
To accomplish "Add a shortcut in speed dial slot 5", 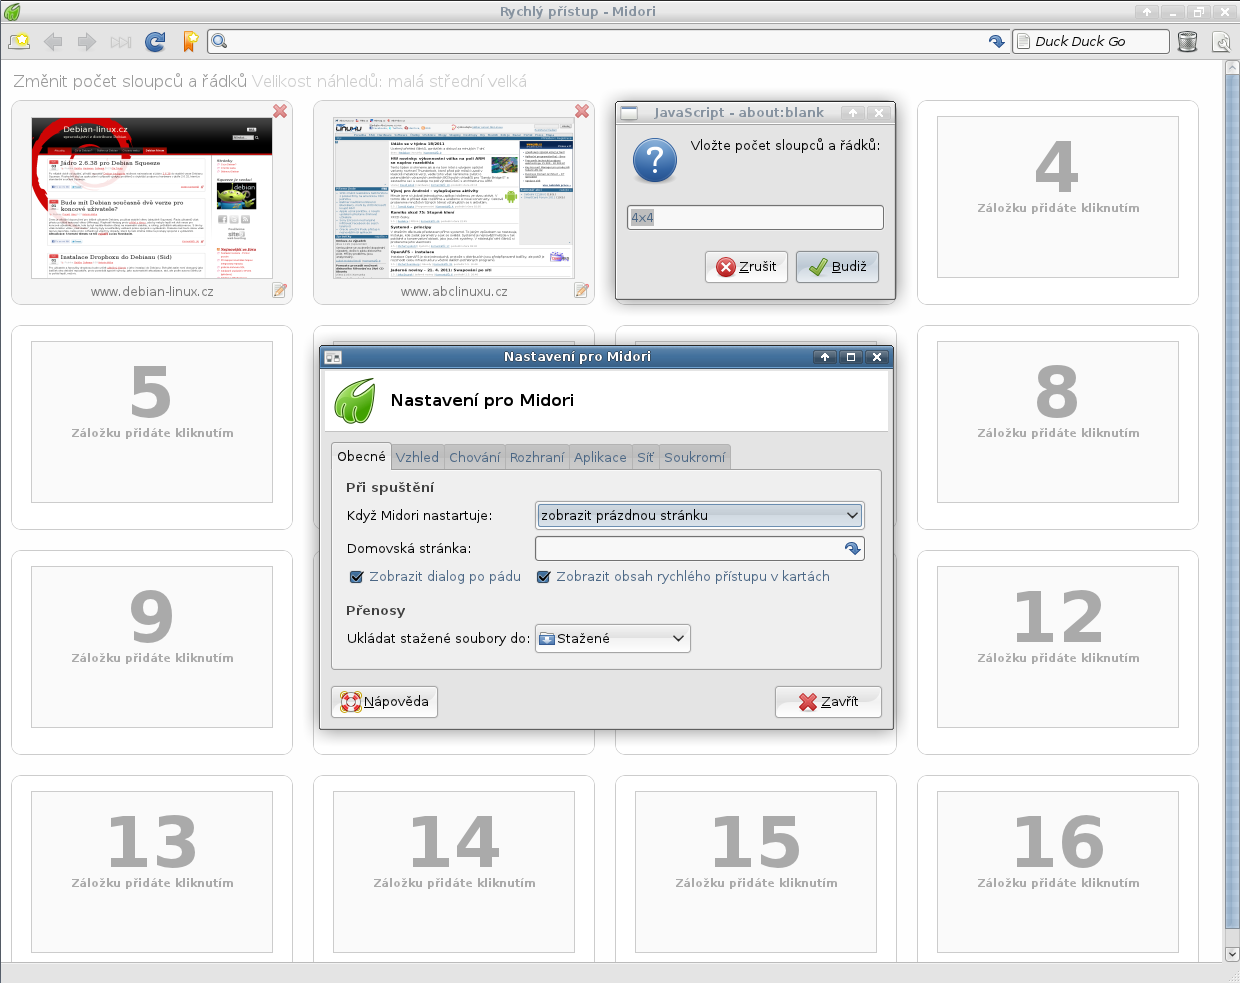I will coord(152,422).
